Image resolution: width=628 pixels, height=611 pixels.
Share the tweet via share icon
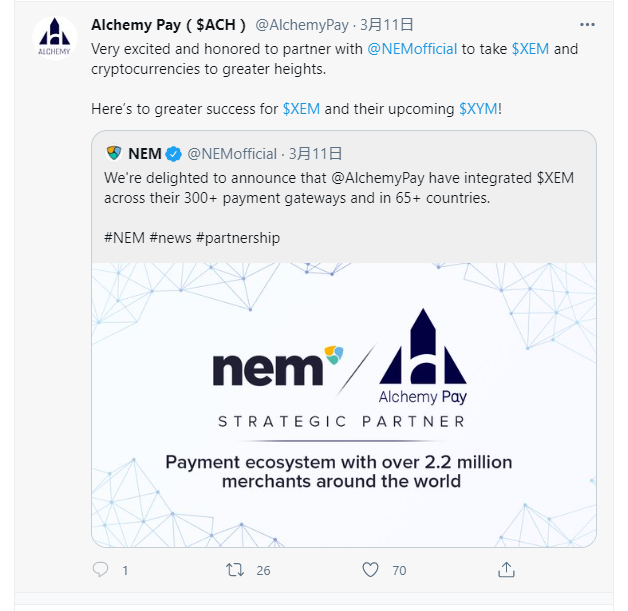click(x=506, y=570)
